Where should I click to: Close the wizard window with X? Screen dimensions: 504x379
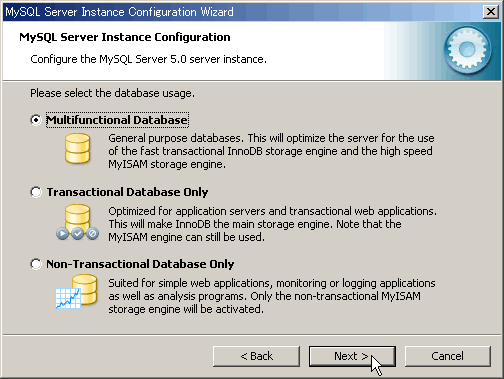491,12
